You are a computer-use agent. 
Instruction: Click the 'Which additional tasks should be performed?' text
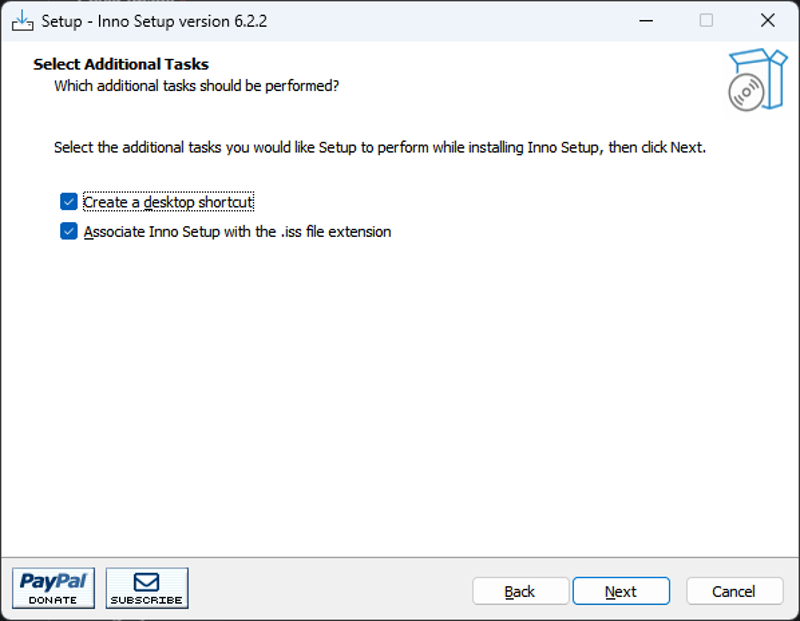(196, 86)
